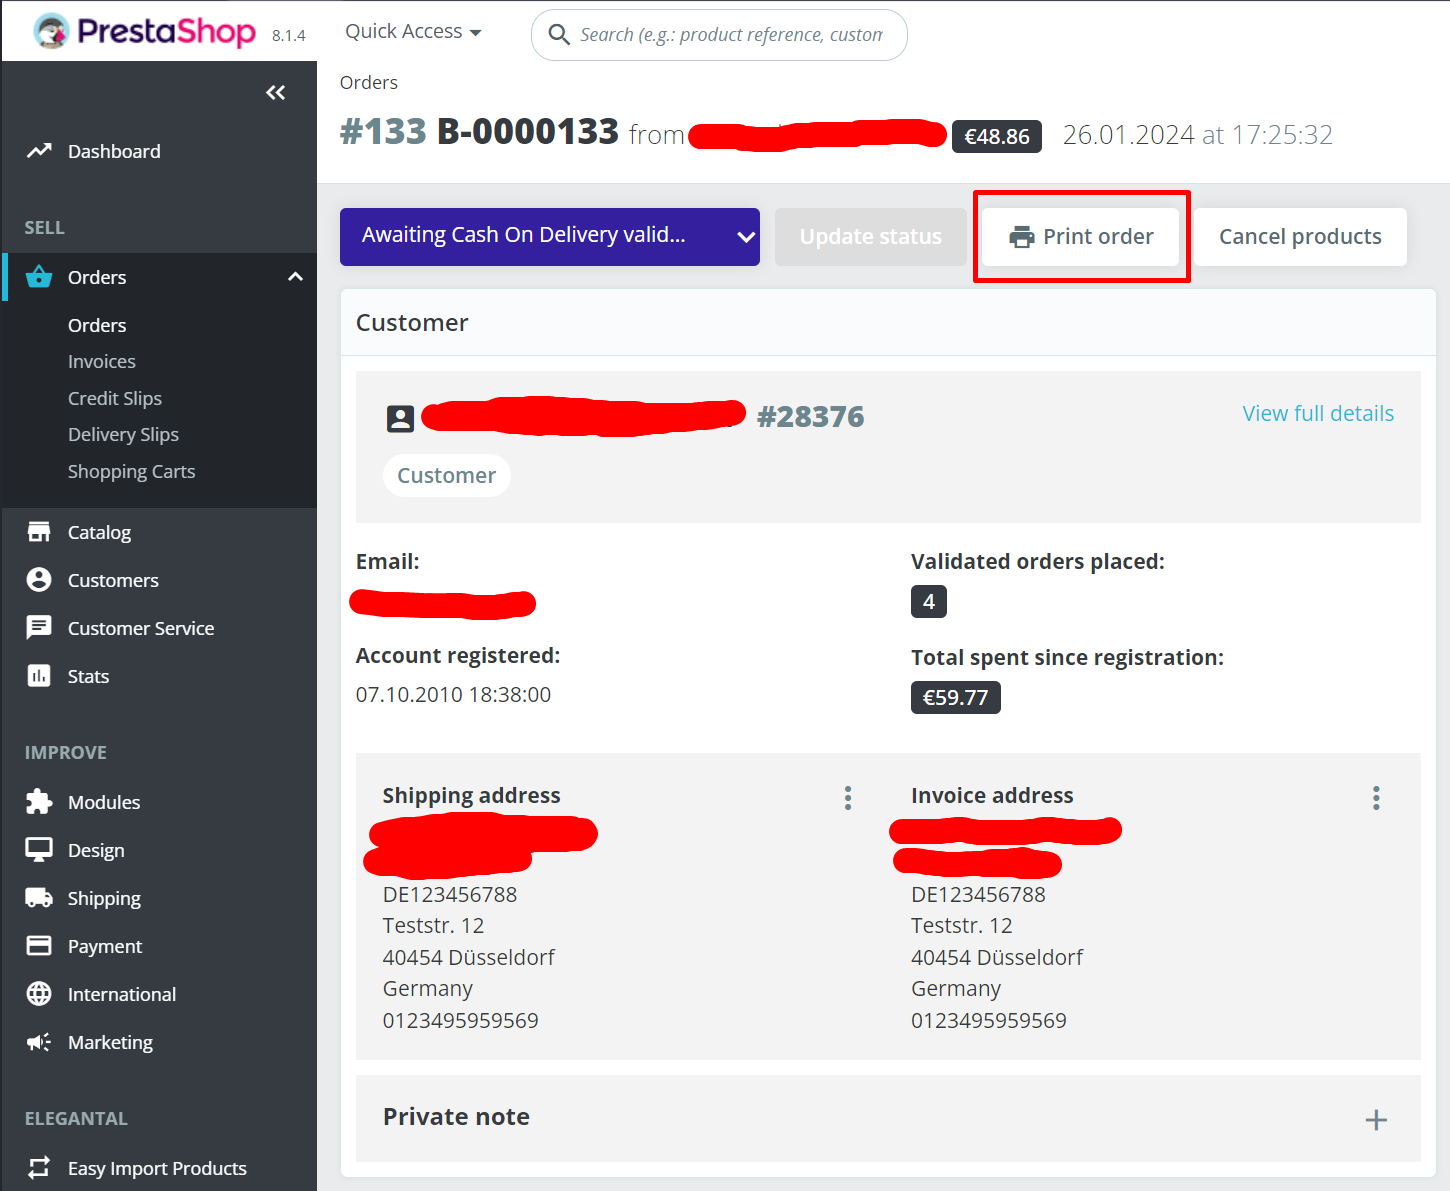Open the Payment menu
1450x1191 pixels.
[105, 946]
